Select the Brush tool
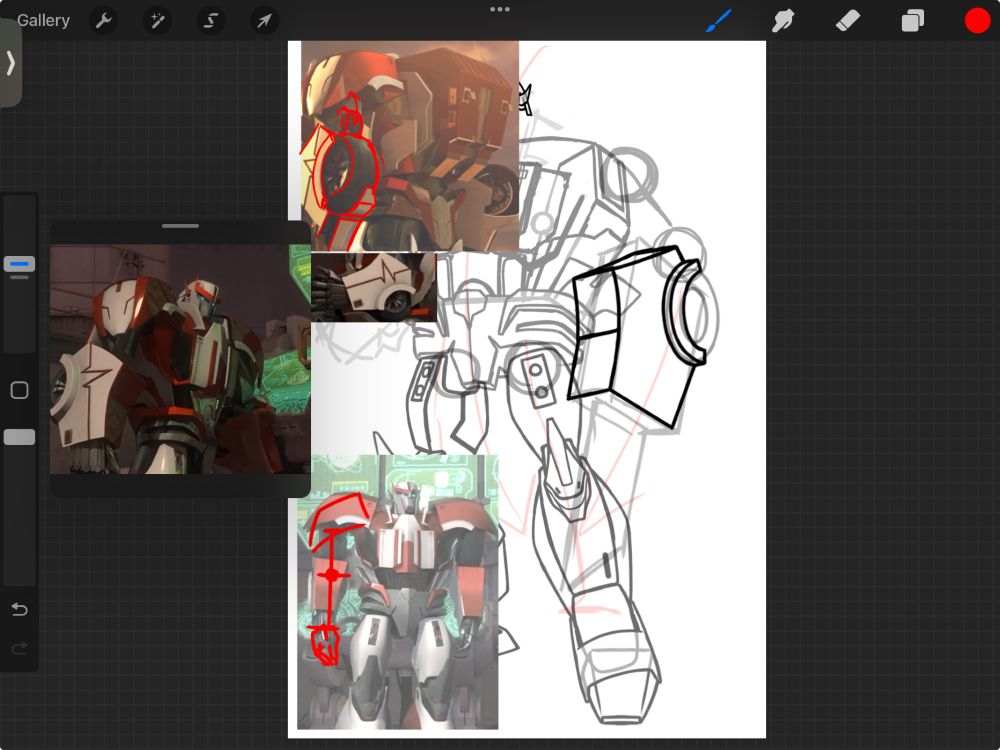1000x750 pixels. point(719,20)
